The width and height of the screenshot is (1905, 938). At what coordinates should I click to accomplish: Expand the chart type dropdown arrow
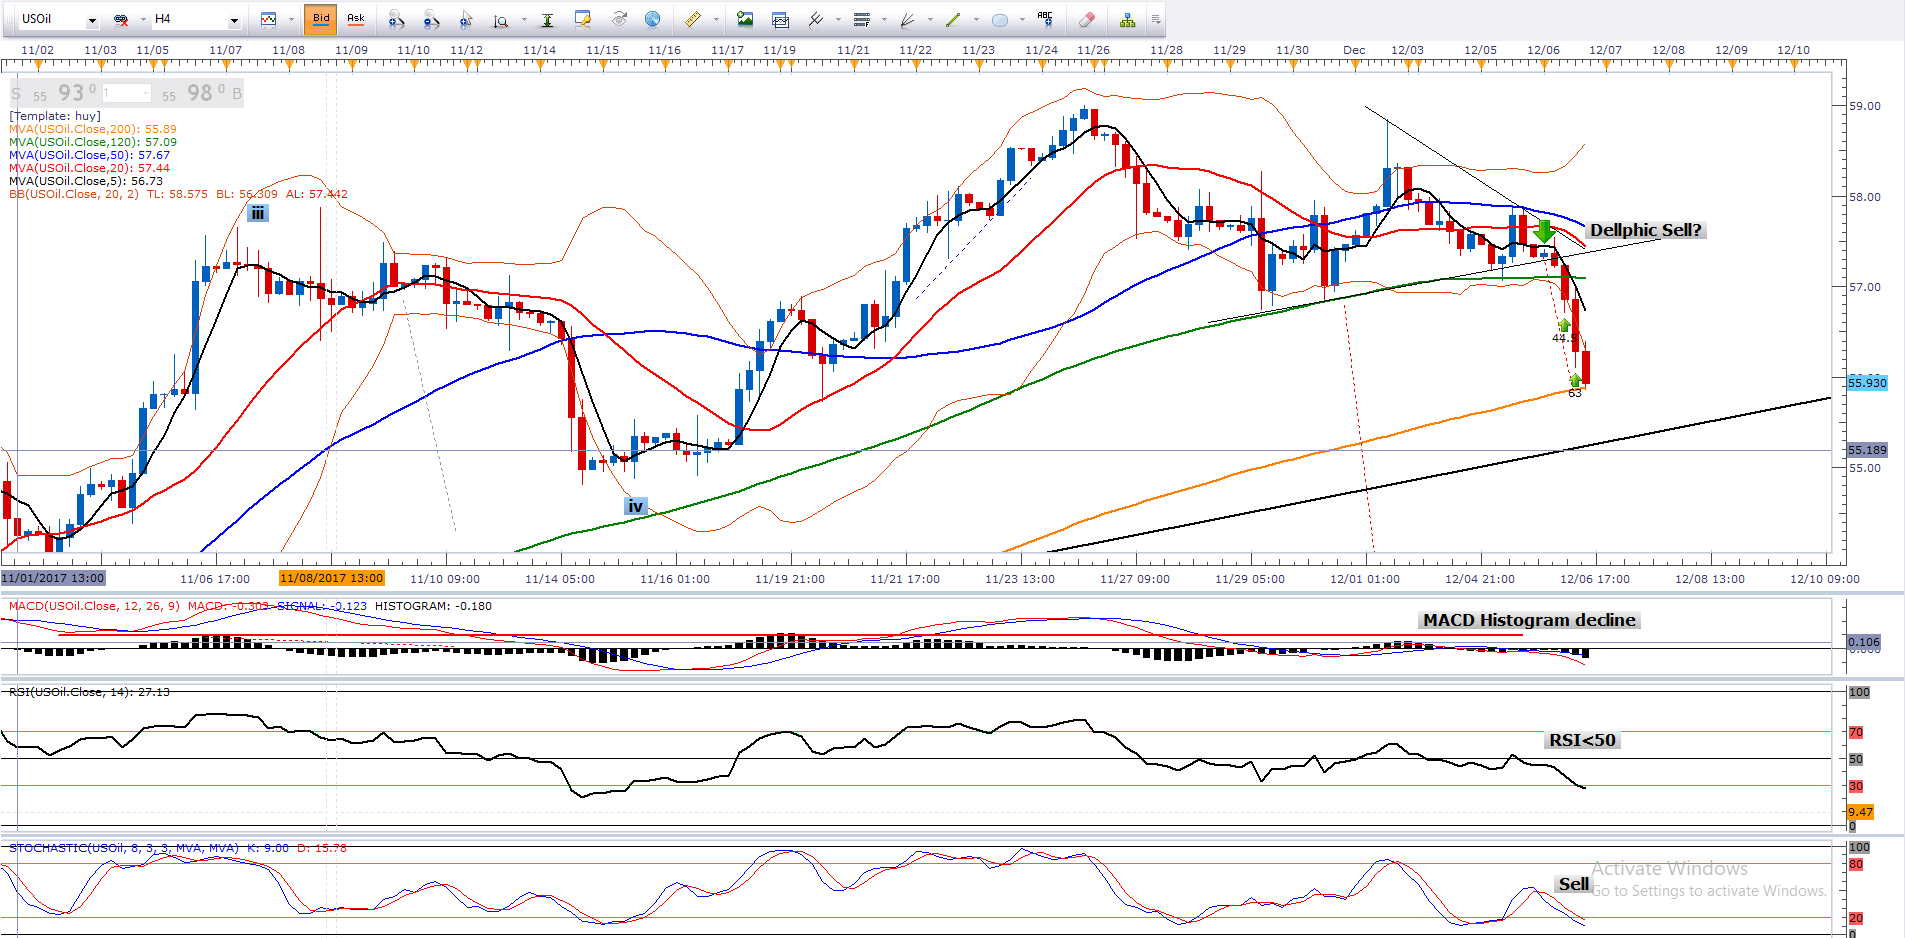pyautogui.click(x=291, y=19)
